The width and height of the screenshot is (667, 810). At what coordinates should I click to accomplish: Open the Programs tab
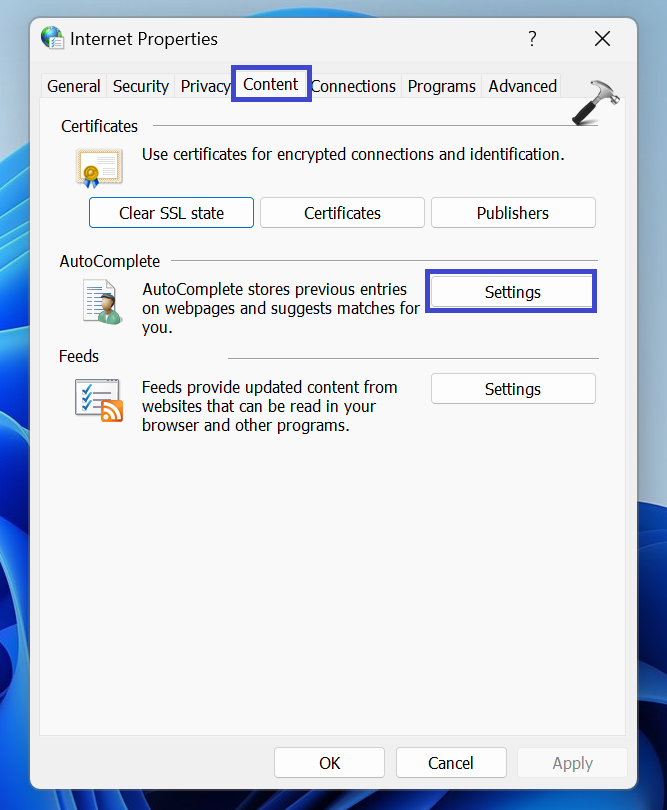[441, 86]
